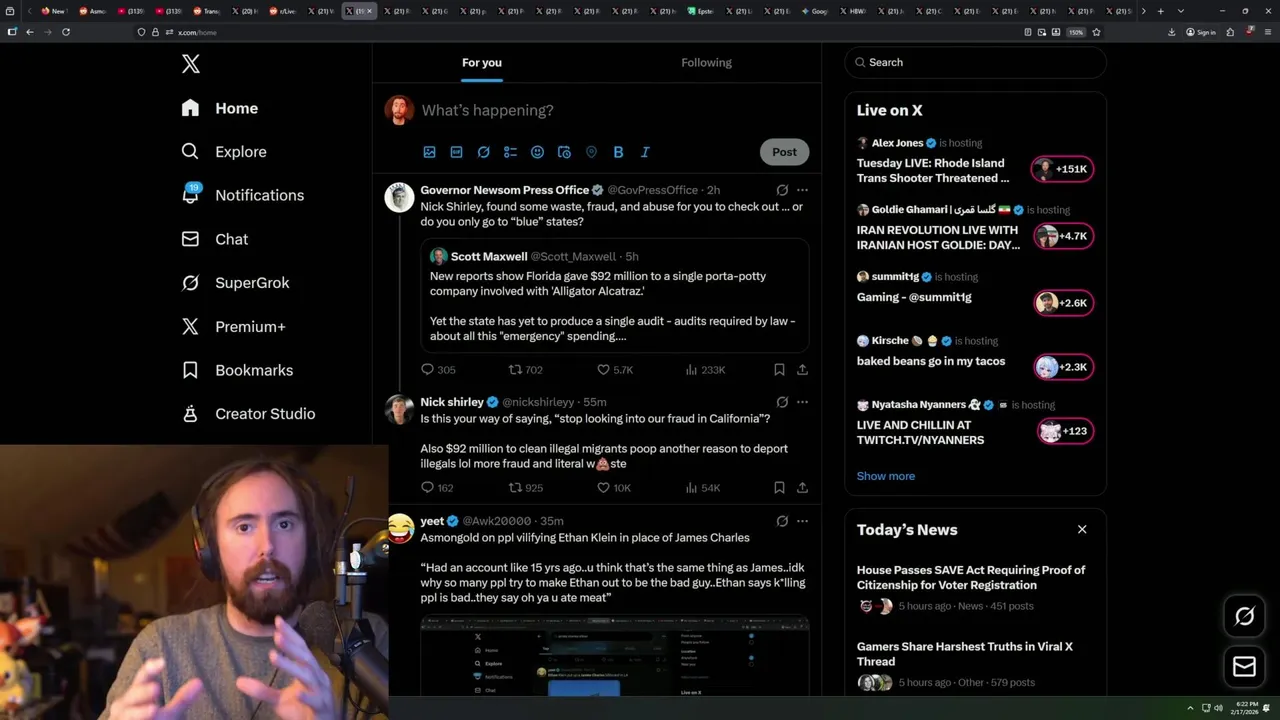This screenshot has height=720, width=1280.
Task: Bookmark the Governor Newsom post
Action: (779, 370)
